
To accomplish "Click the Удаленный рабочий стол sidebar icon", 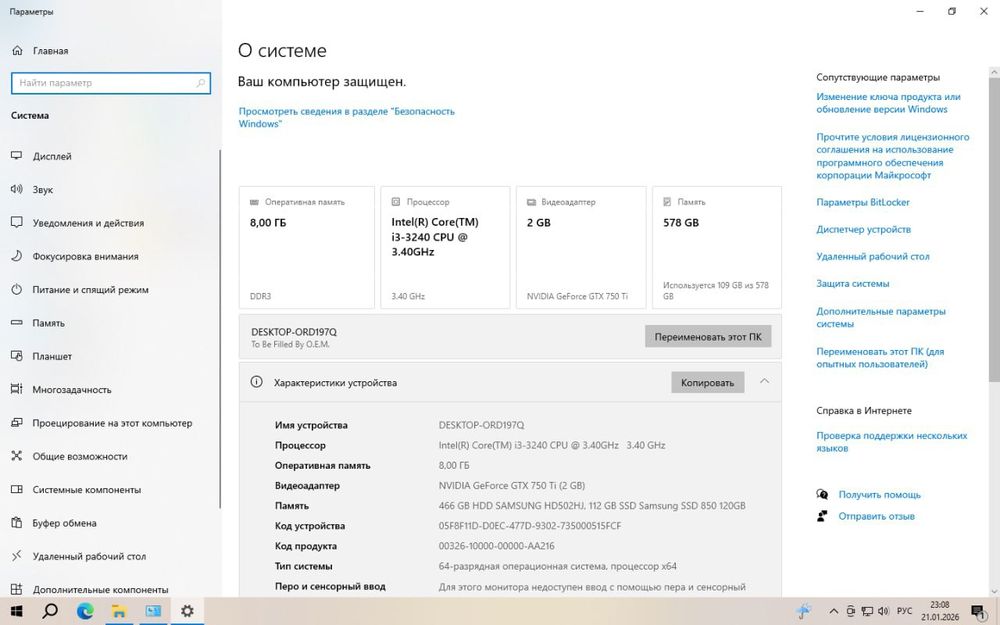I will pyautogui.click(x=17, y=556).
